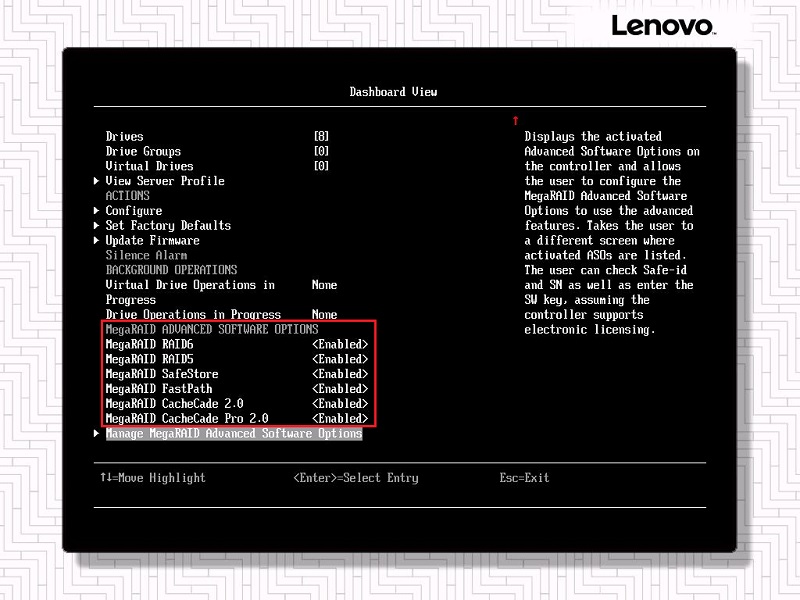This screenshot has width=800, height=600.
Task: Expand the Configure submenu arrow
Action: coord(97,211)
